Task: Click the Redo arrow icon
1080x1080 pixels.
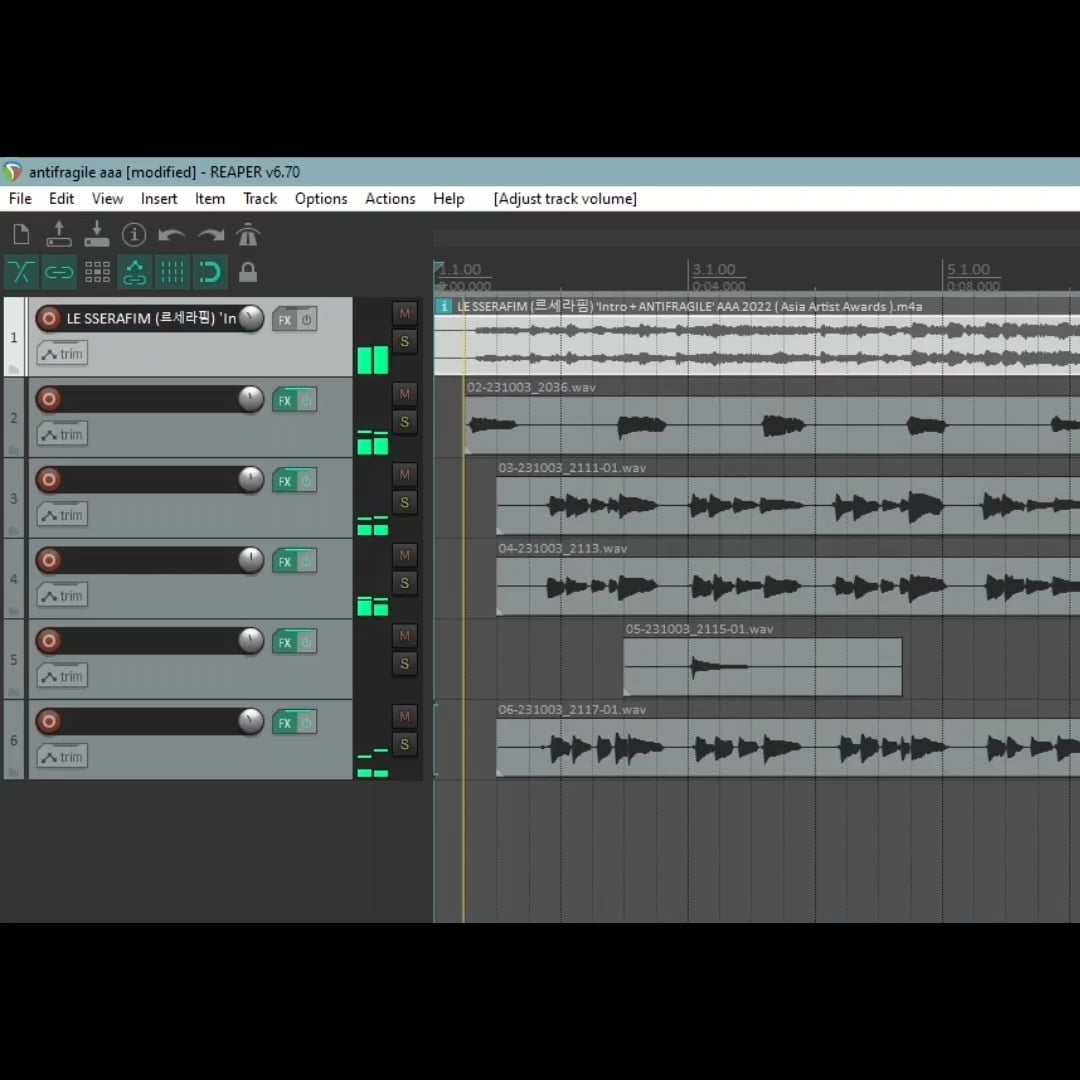Action: (x=210, y=235)
